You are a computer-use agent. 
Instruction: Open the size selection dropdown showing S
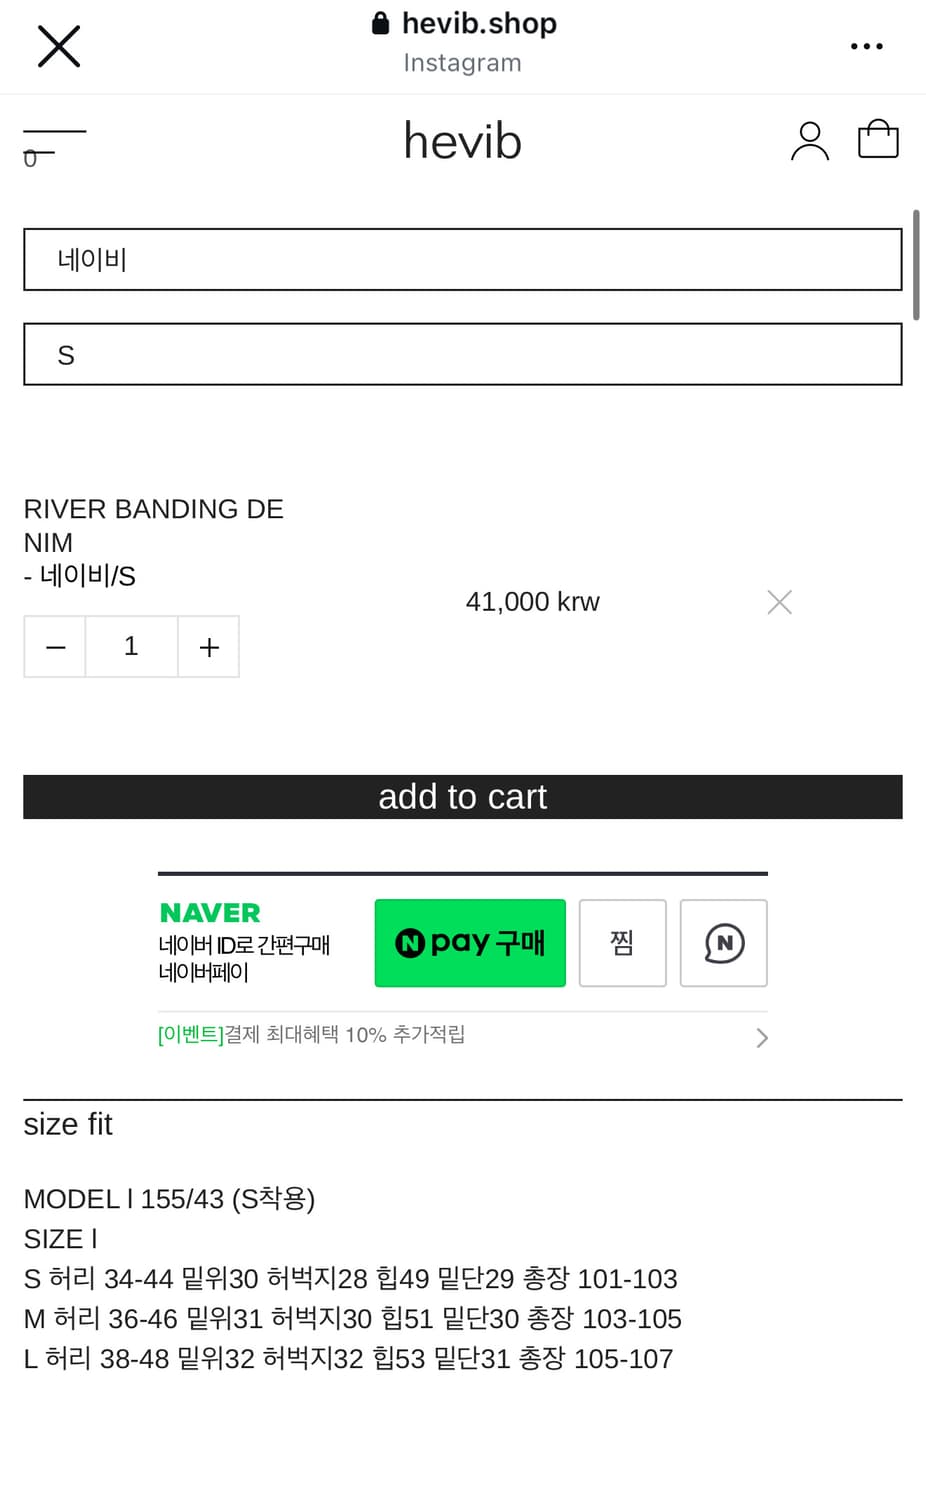click(x=463, y=354)
